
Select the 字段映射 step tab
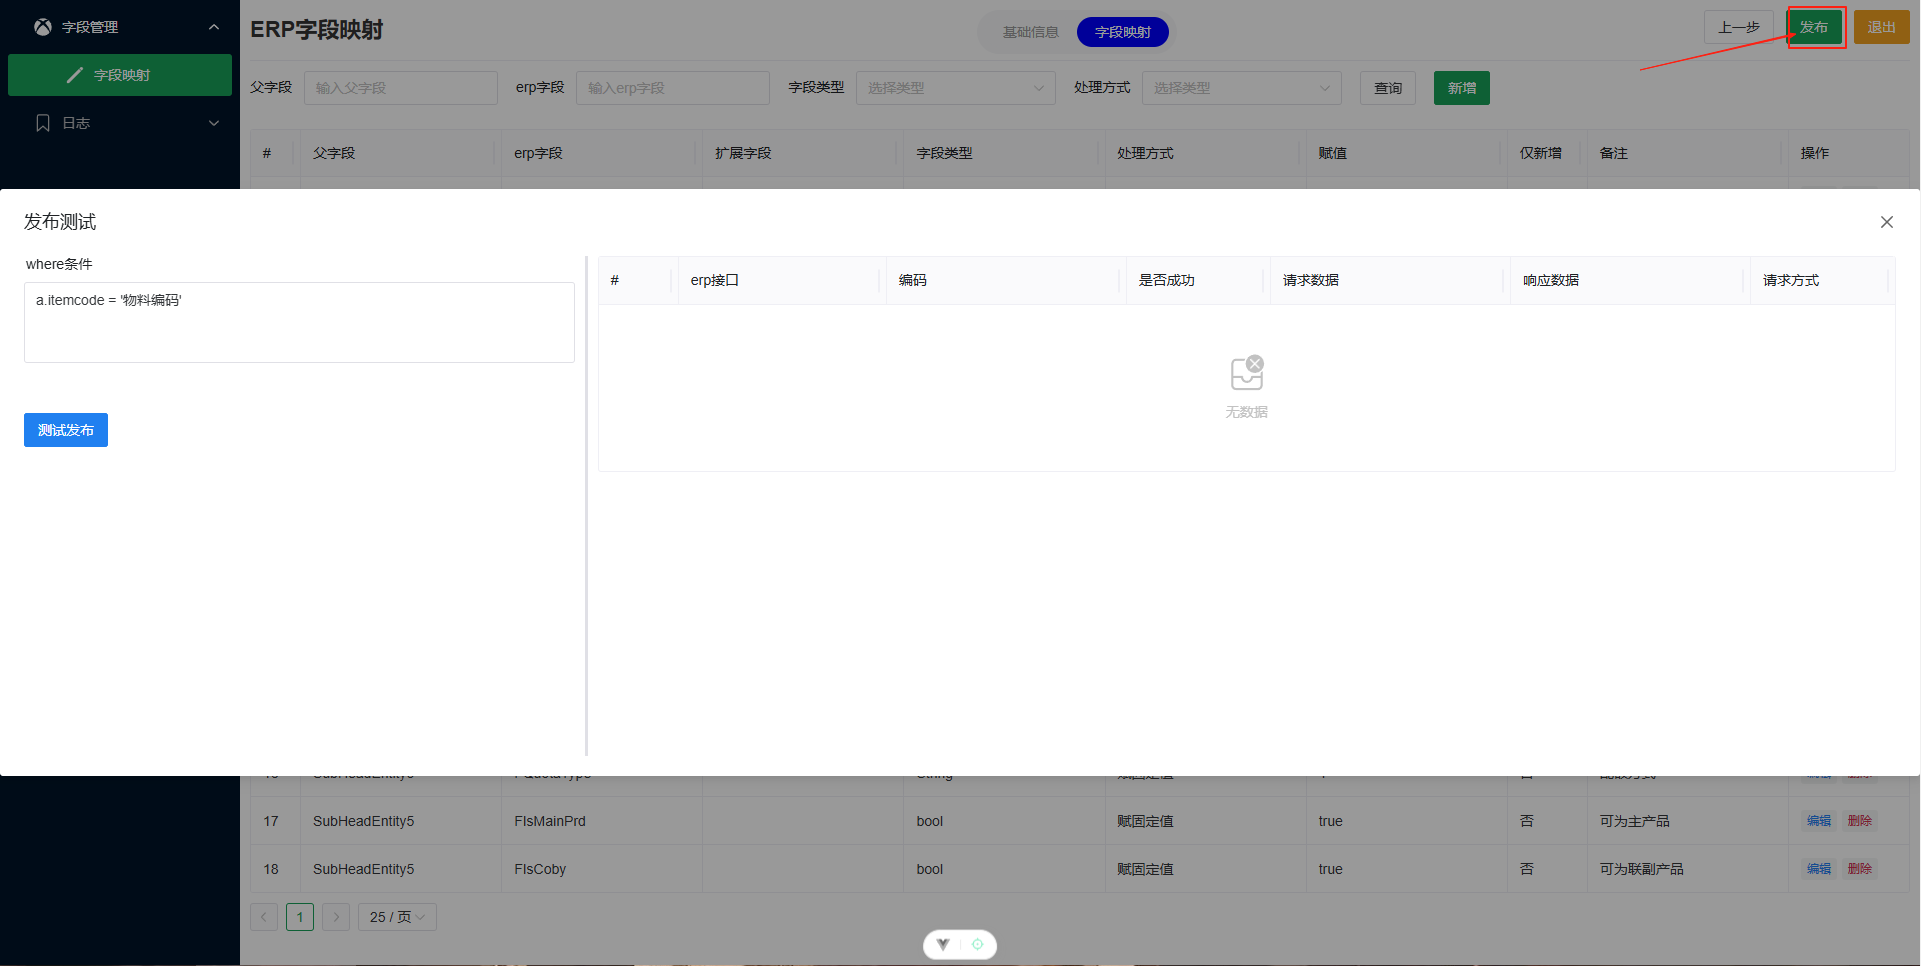click(x=1122, y=32)
